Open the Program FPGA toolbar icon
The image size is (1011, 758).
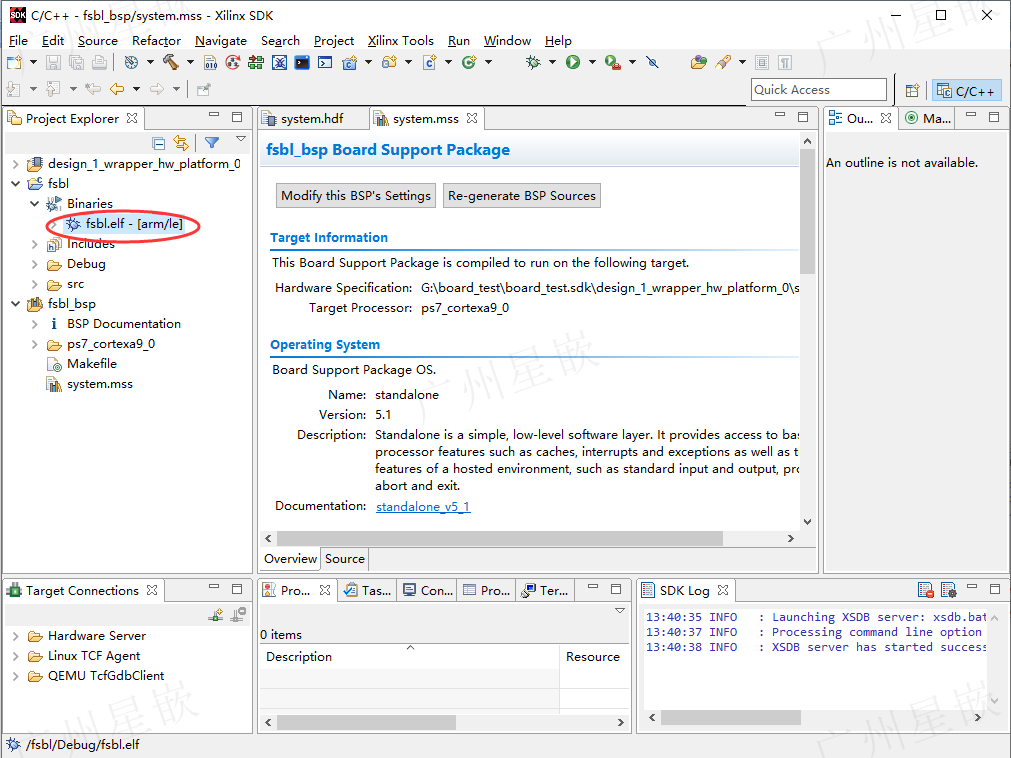[x=256, y=63]
